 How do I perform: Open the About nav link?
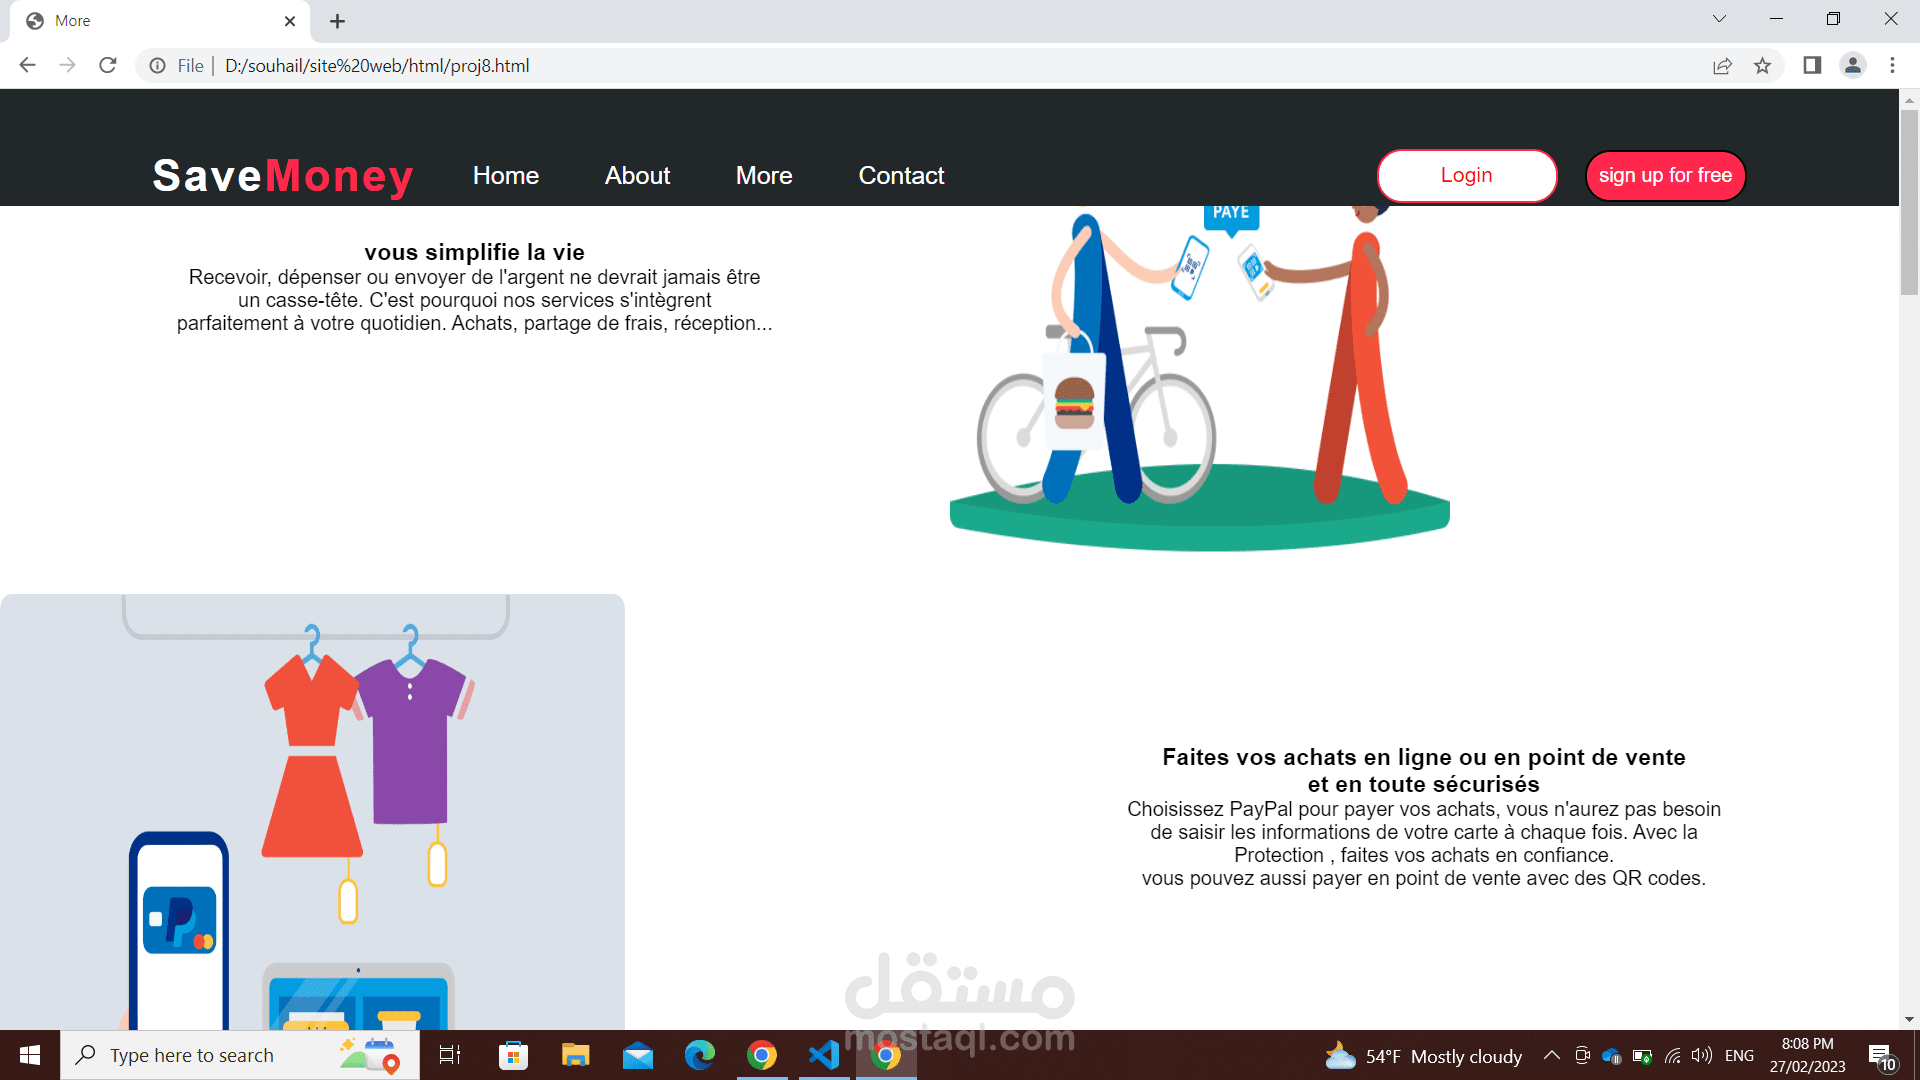637,176
